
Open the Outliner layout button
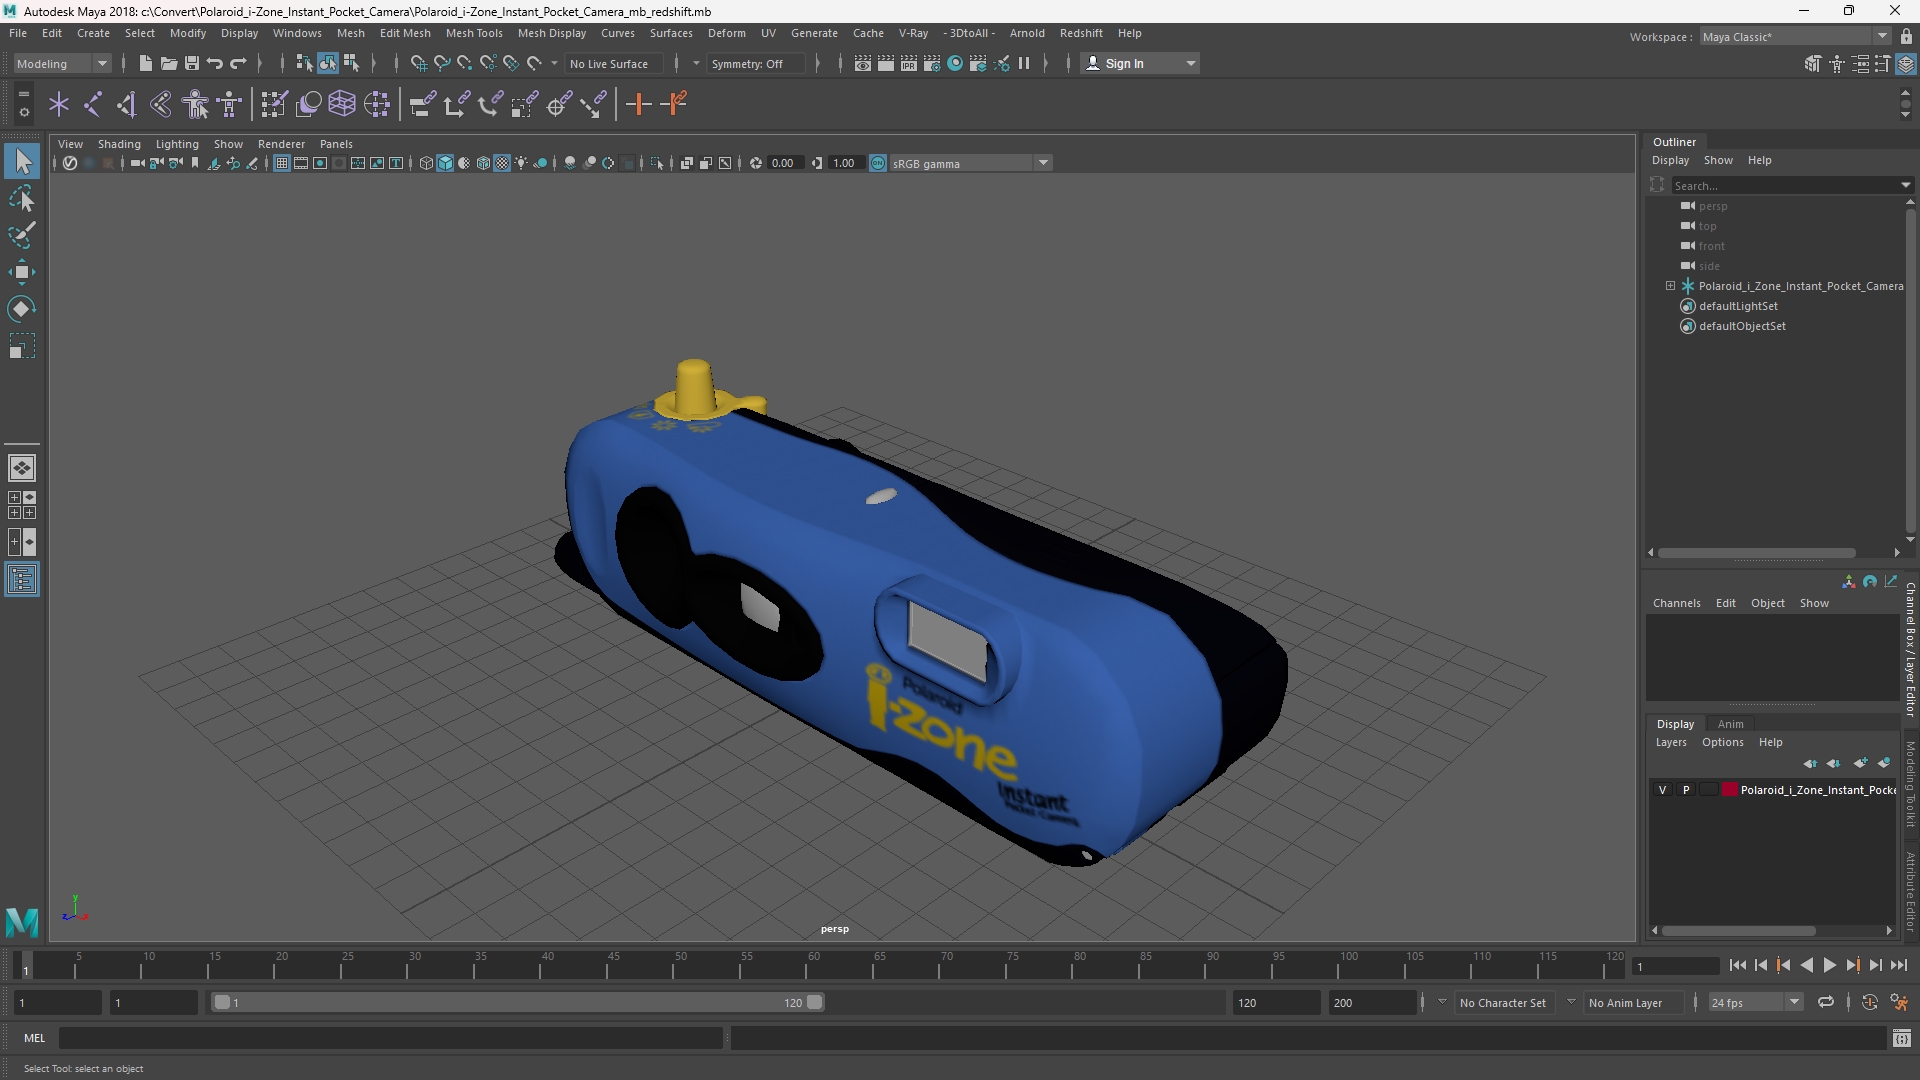coord(22,580)
